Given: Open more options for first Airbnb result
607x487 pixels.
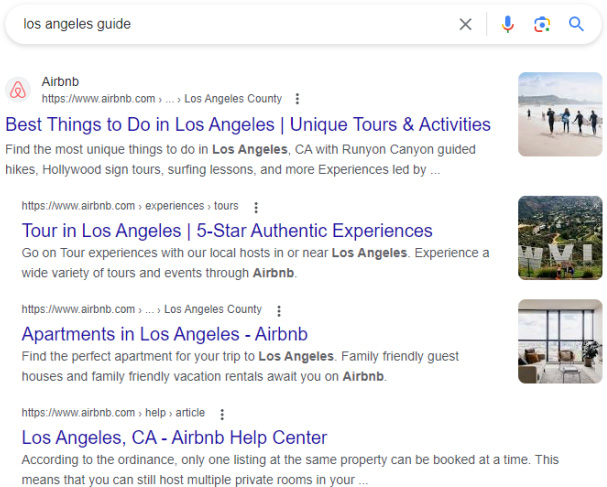Looking at the screenshot, I should coord(297,99).
